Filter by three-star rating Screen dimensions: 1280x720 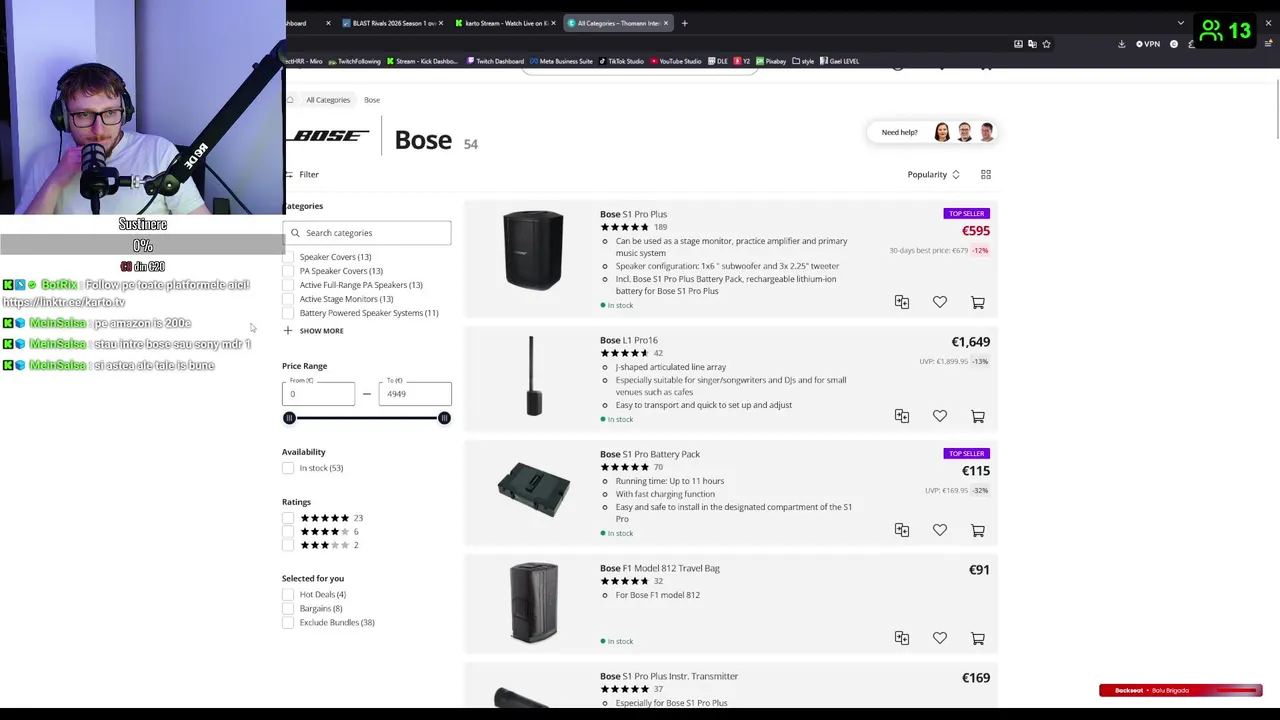(289, 545)
